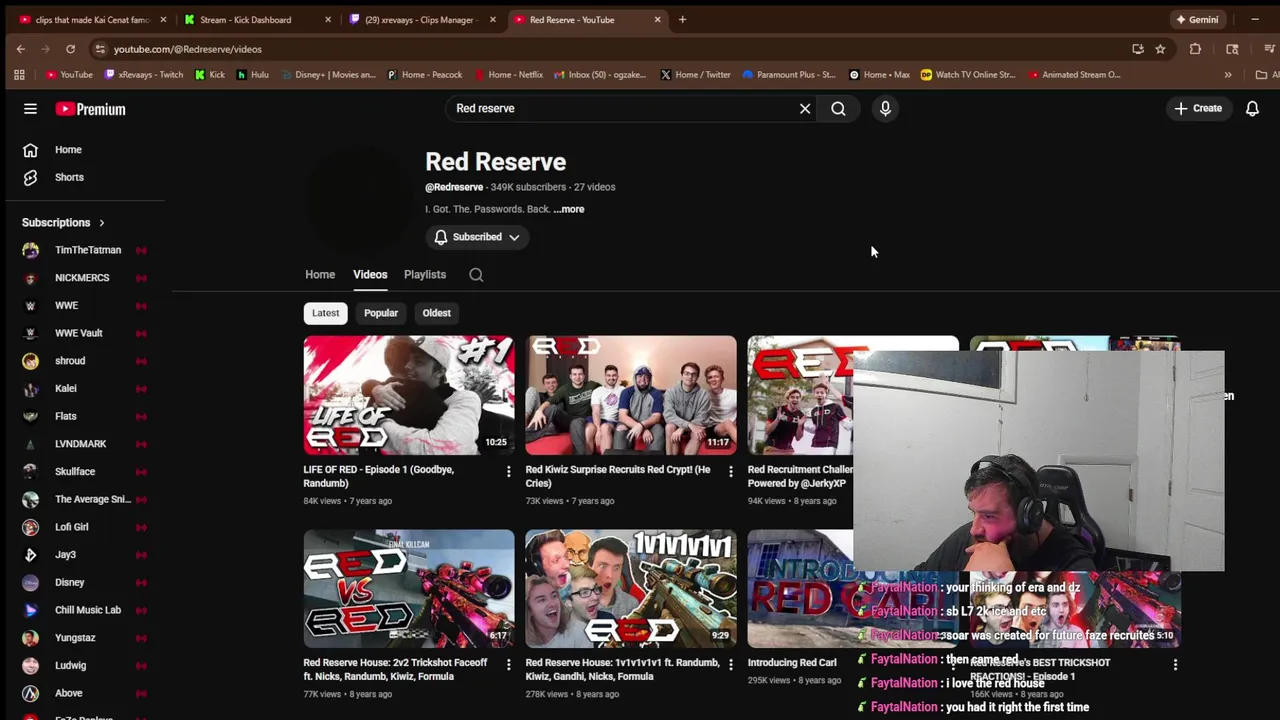Switch to the Kai Cenat clips tab
1280x720 pixels.
point(90,20)
